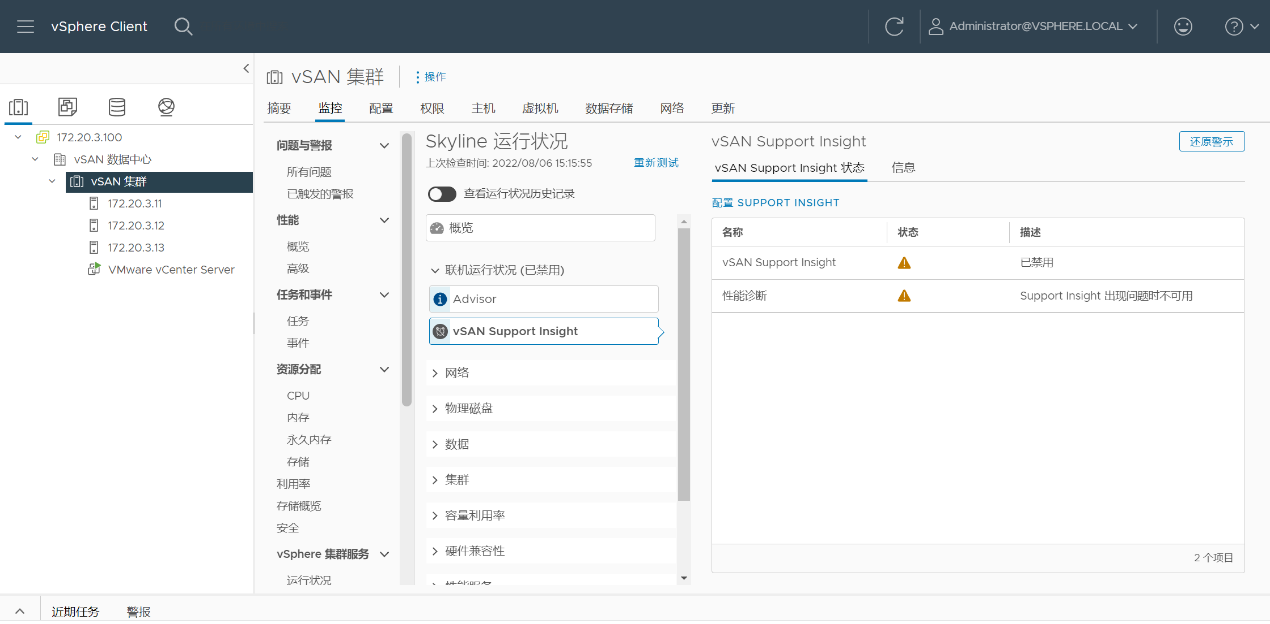
Task: Click the 概览 gauge icon
Action: click(x=436, y=228)
